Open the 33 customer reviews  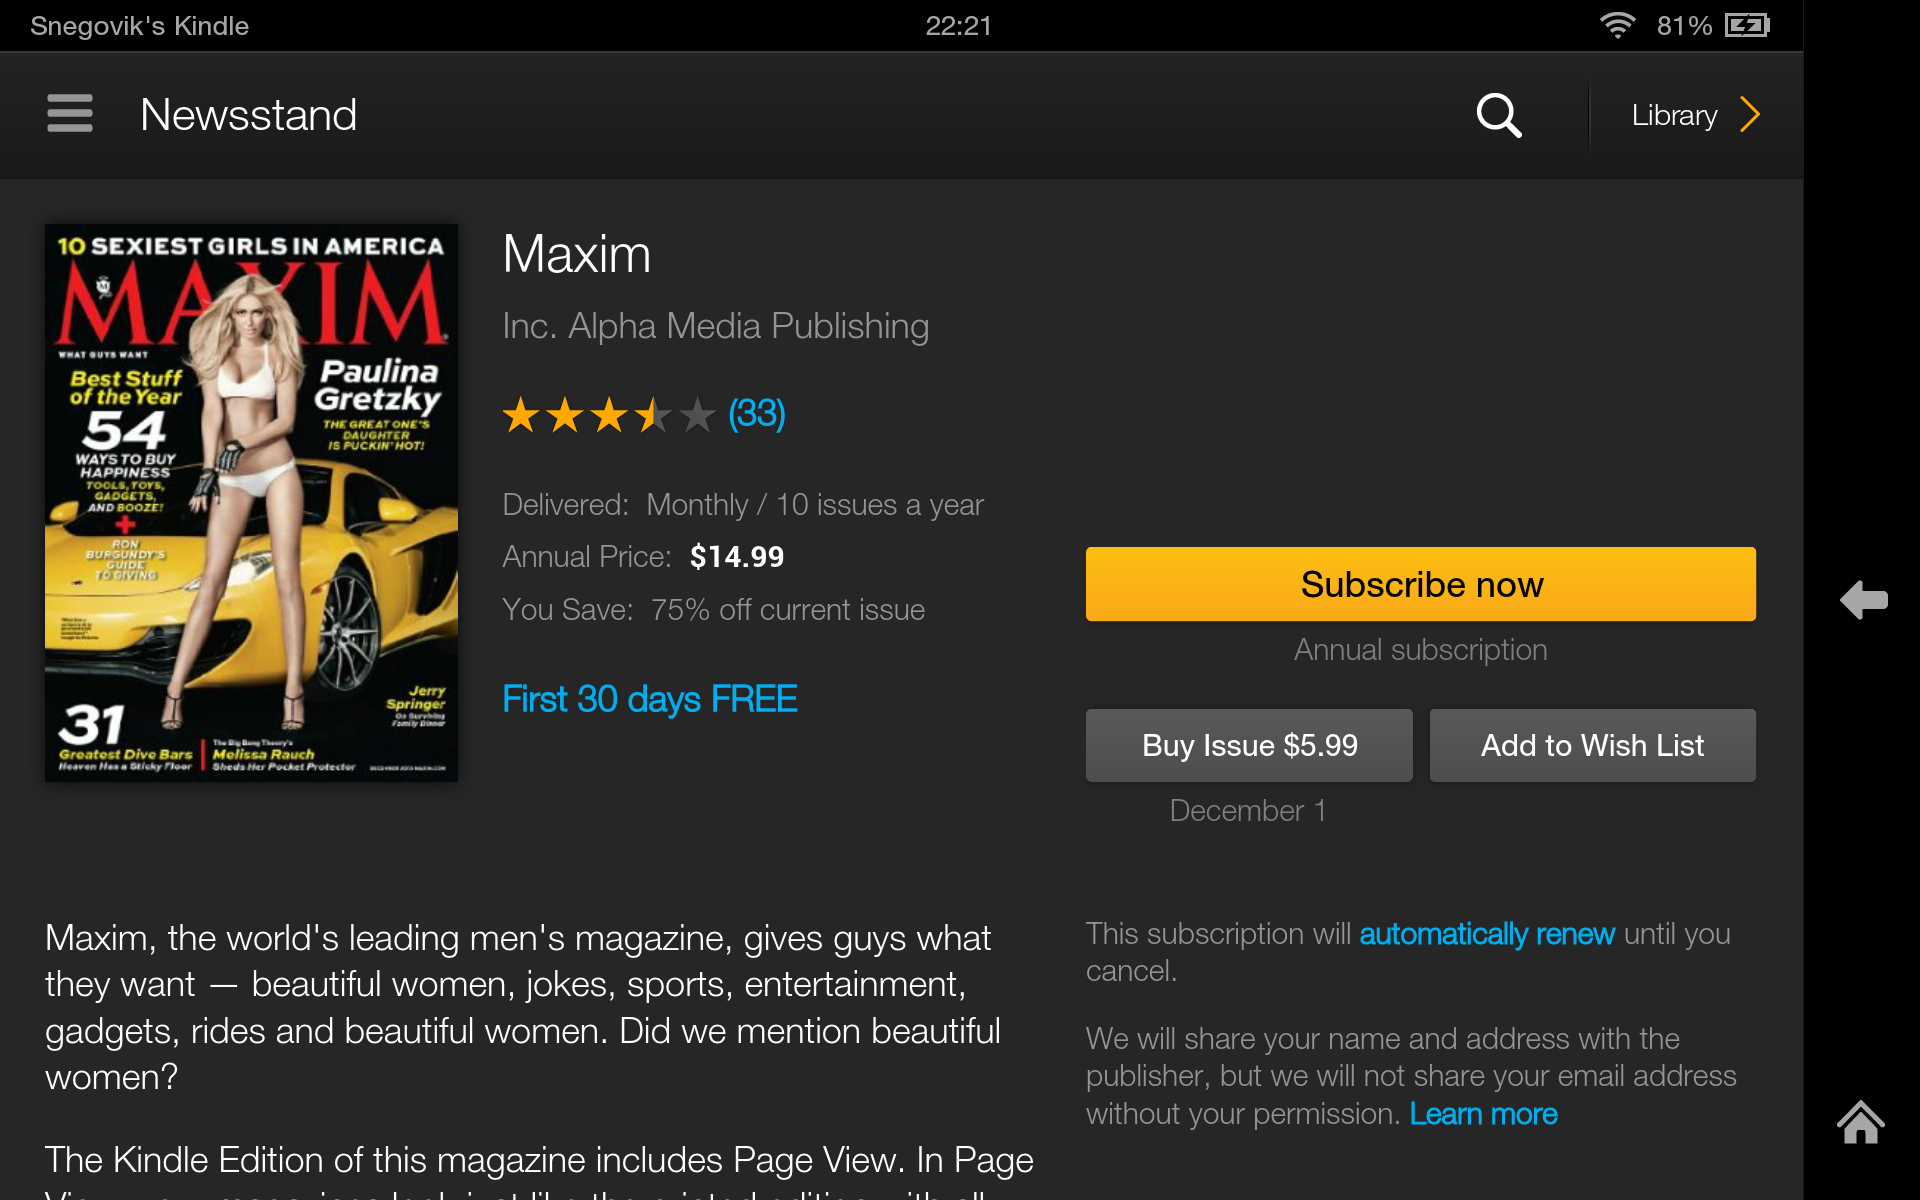click(x=757, y=413)
